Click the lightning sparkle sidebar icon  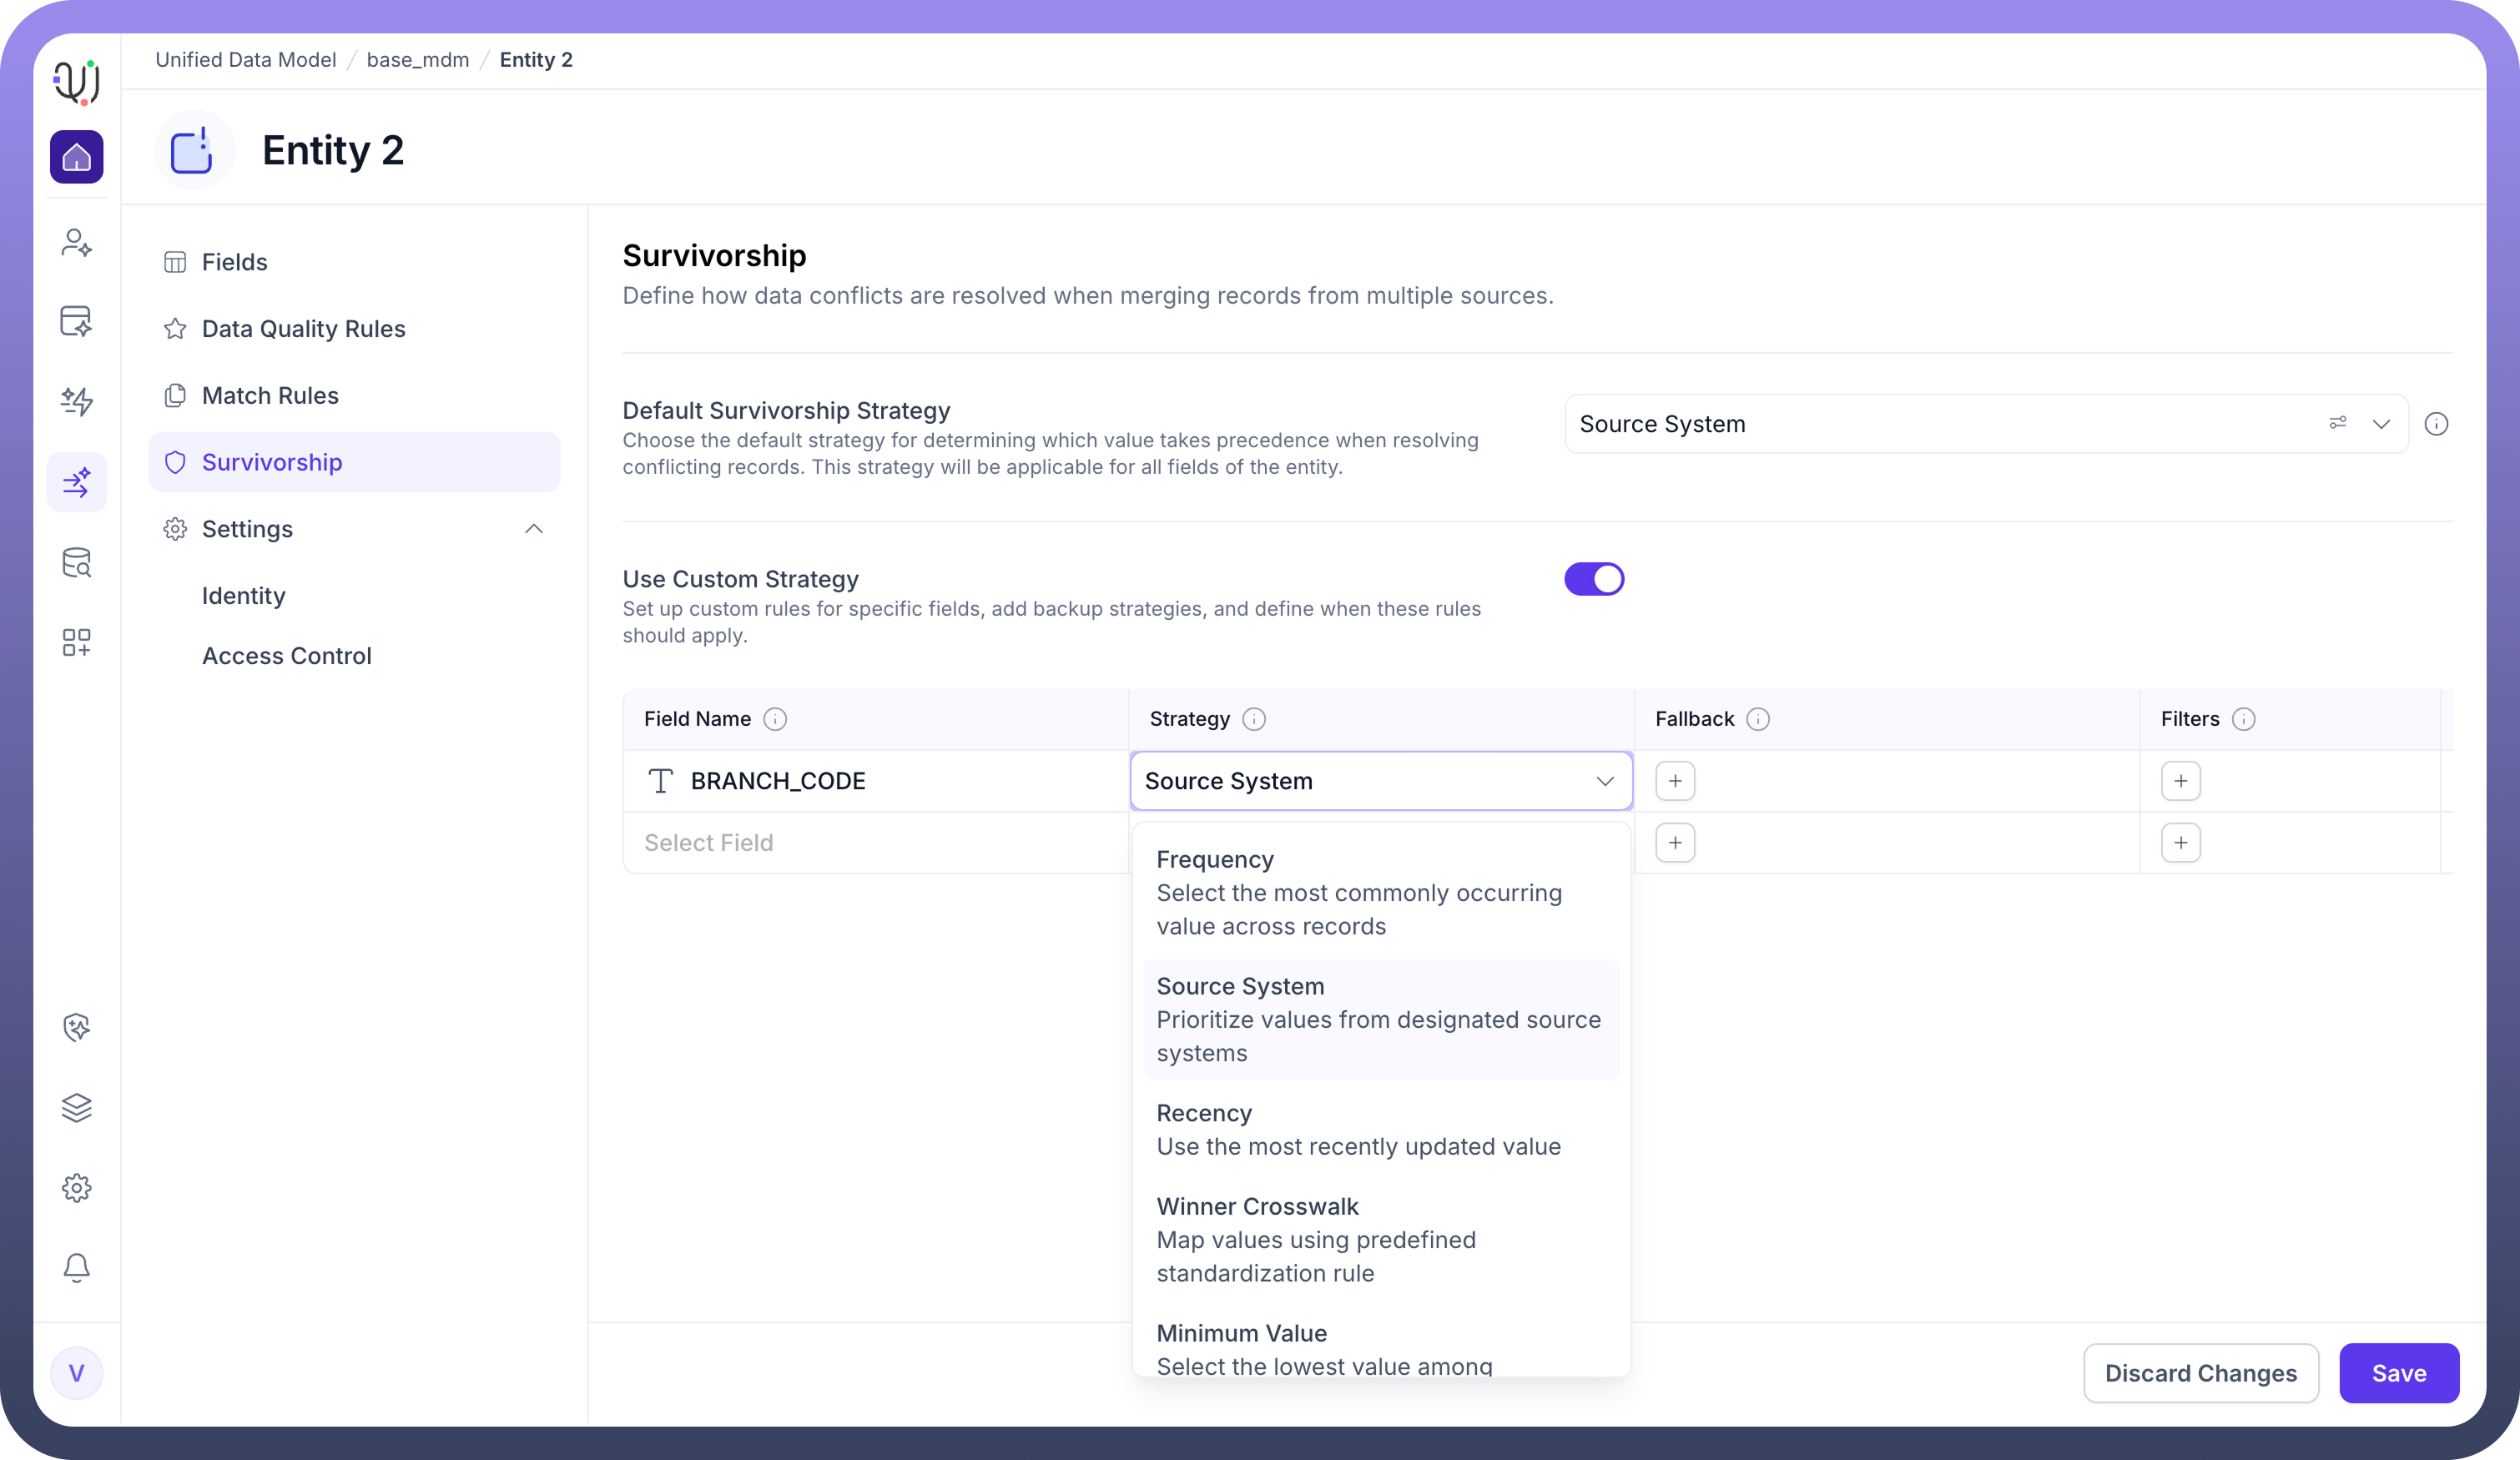[x=77, y=401]
